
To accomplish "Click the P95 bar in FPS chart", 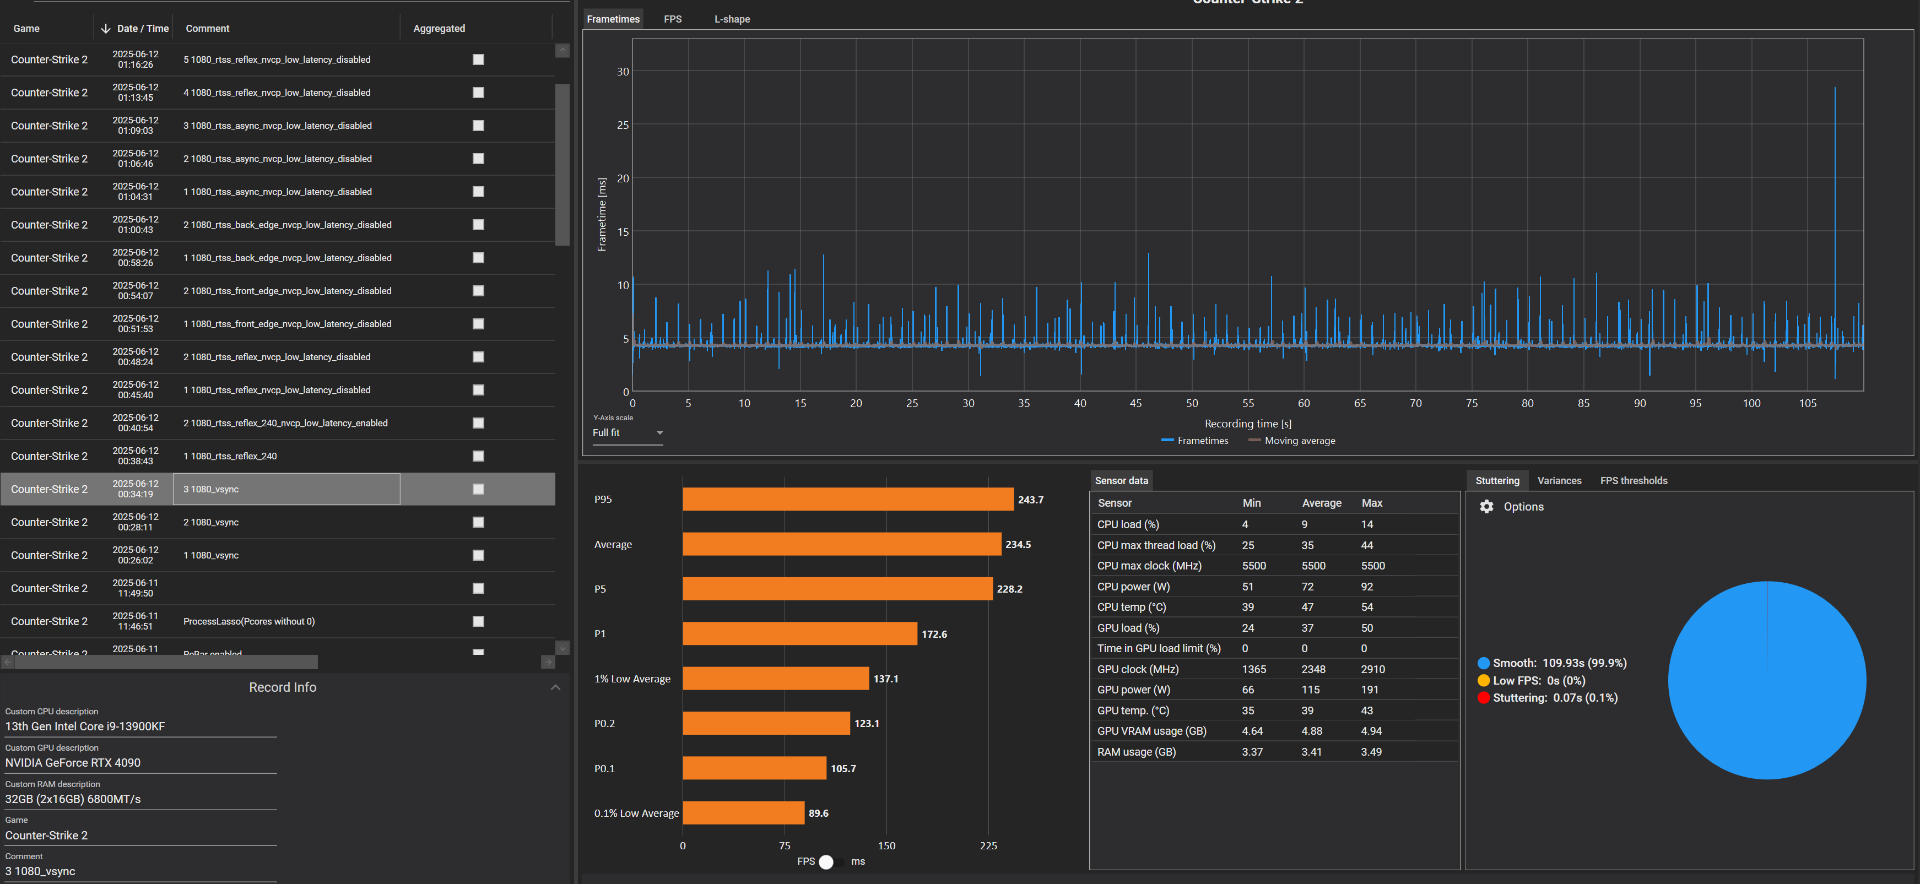I will tap(848, 499).
